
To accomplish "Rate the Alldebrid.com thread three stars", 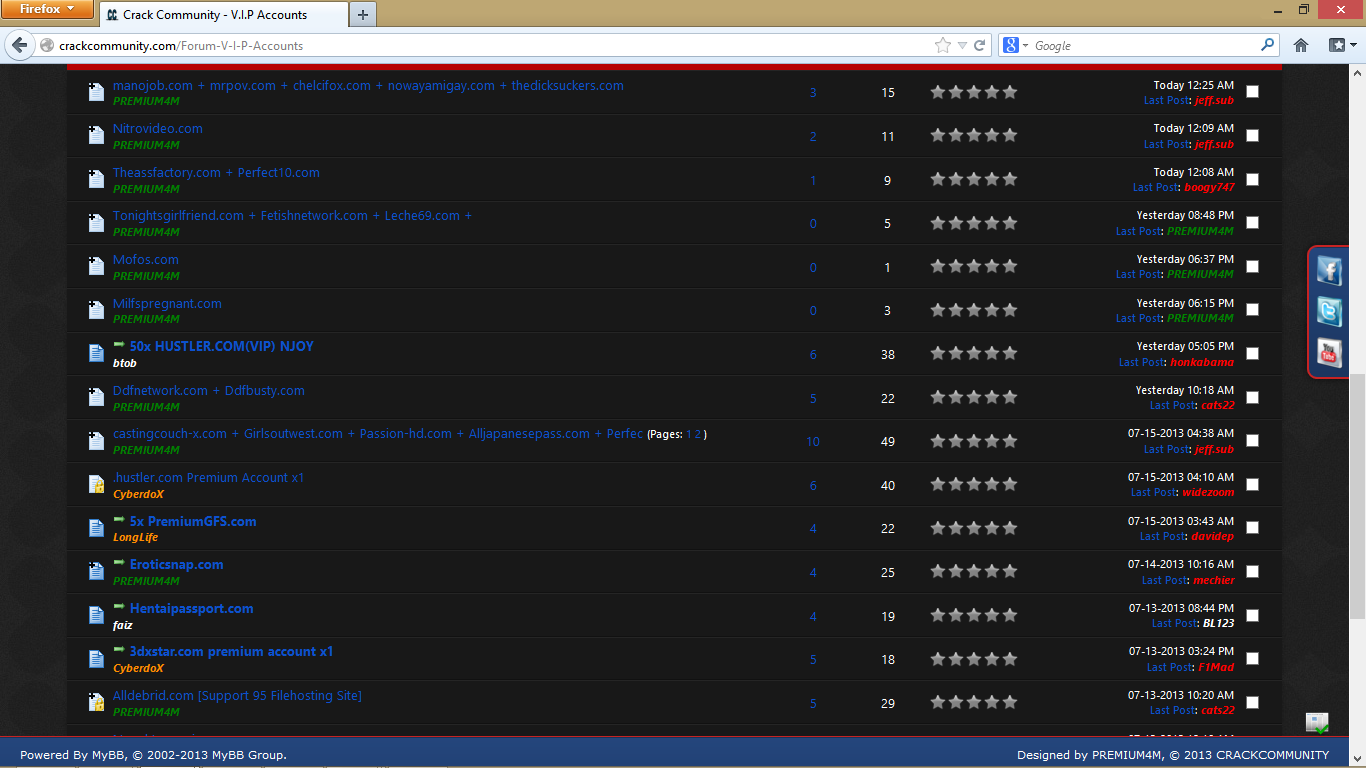I will pos(974,703).
